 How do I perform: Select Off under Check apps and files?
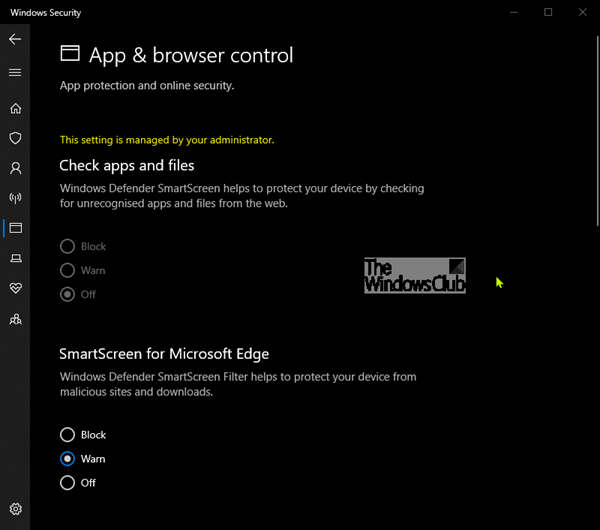(x=67, y=294)
